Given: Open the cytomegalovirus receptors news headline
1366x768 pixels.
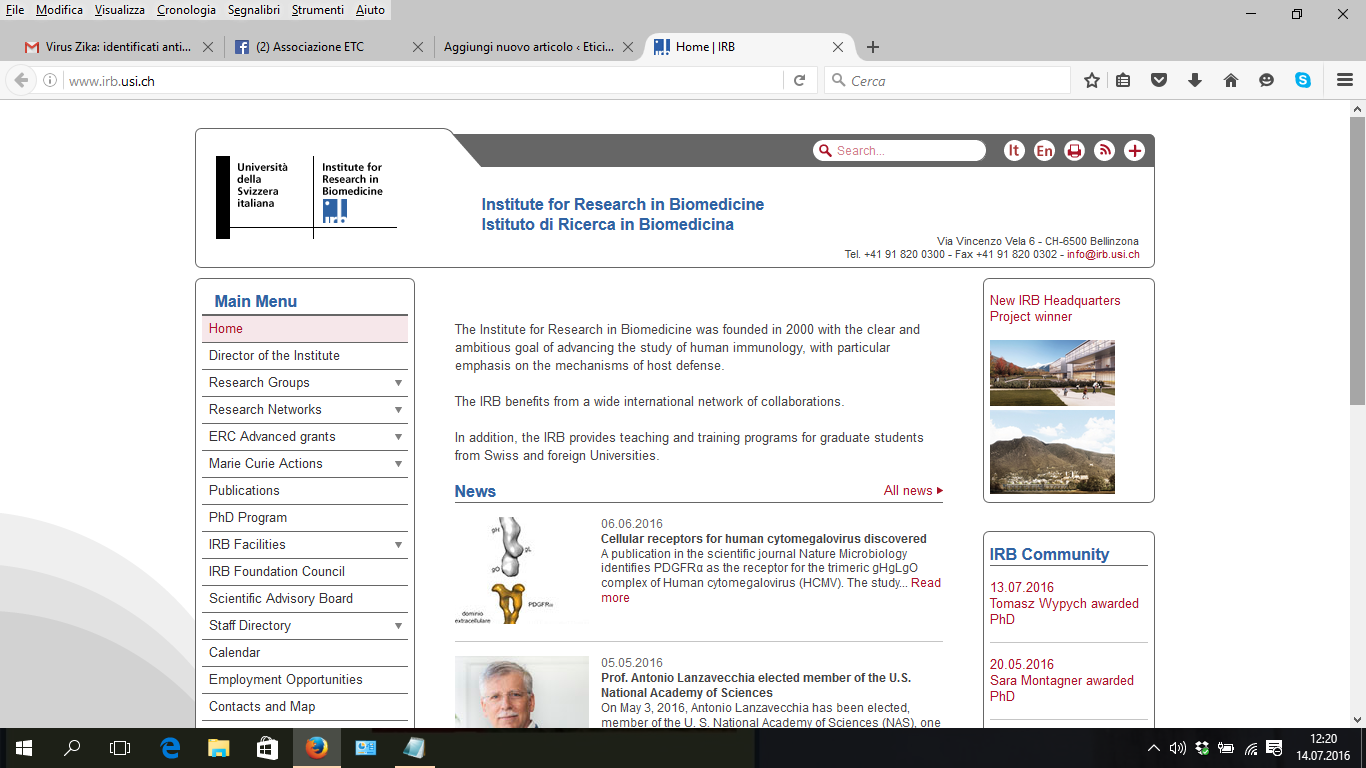Looking at the screenshot, I should 764,539.
